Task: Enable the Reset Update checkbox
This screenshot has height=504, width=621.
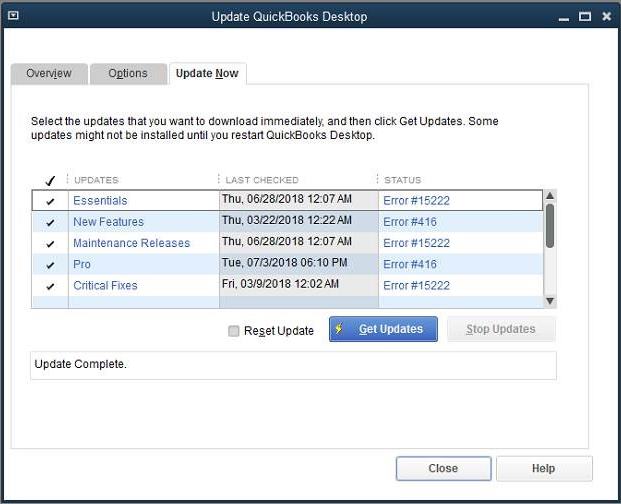Action: [x=234, y=331]
